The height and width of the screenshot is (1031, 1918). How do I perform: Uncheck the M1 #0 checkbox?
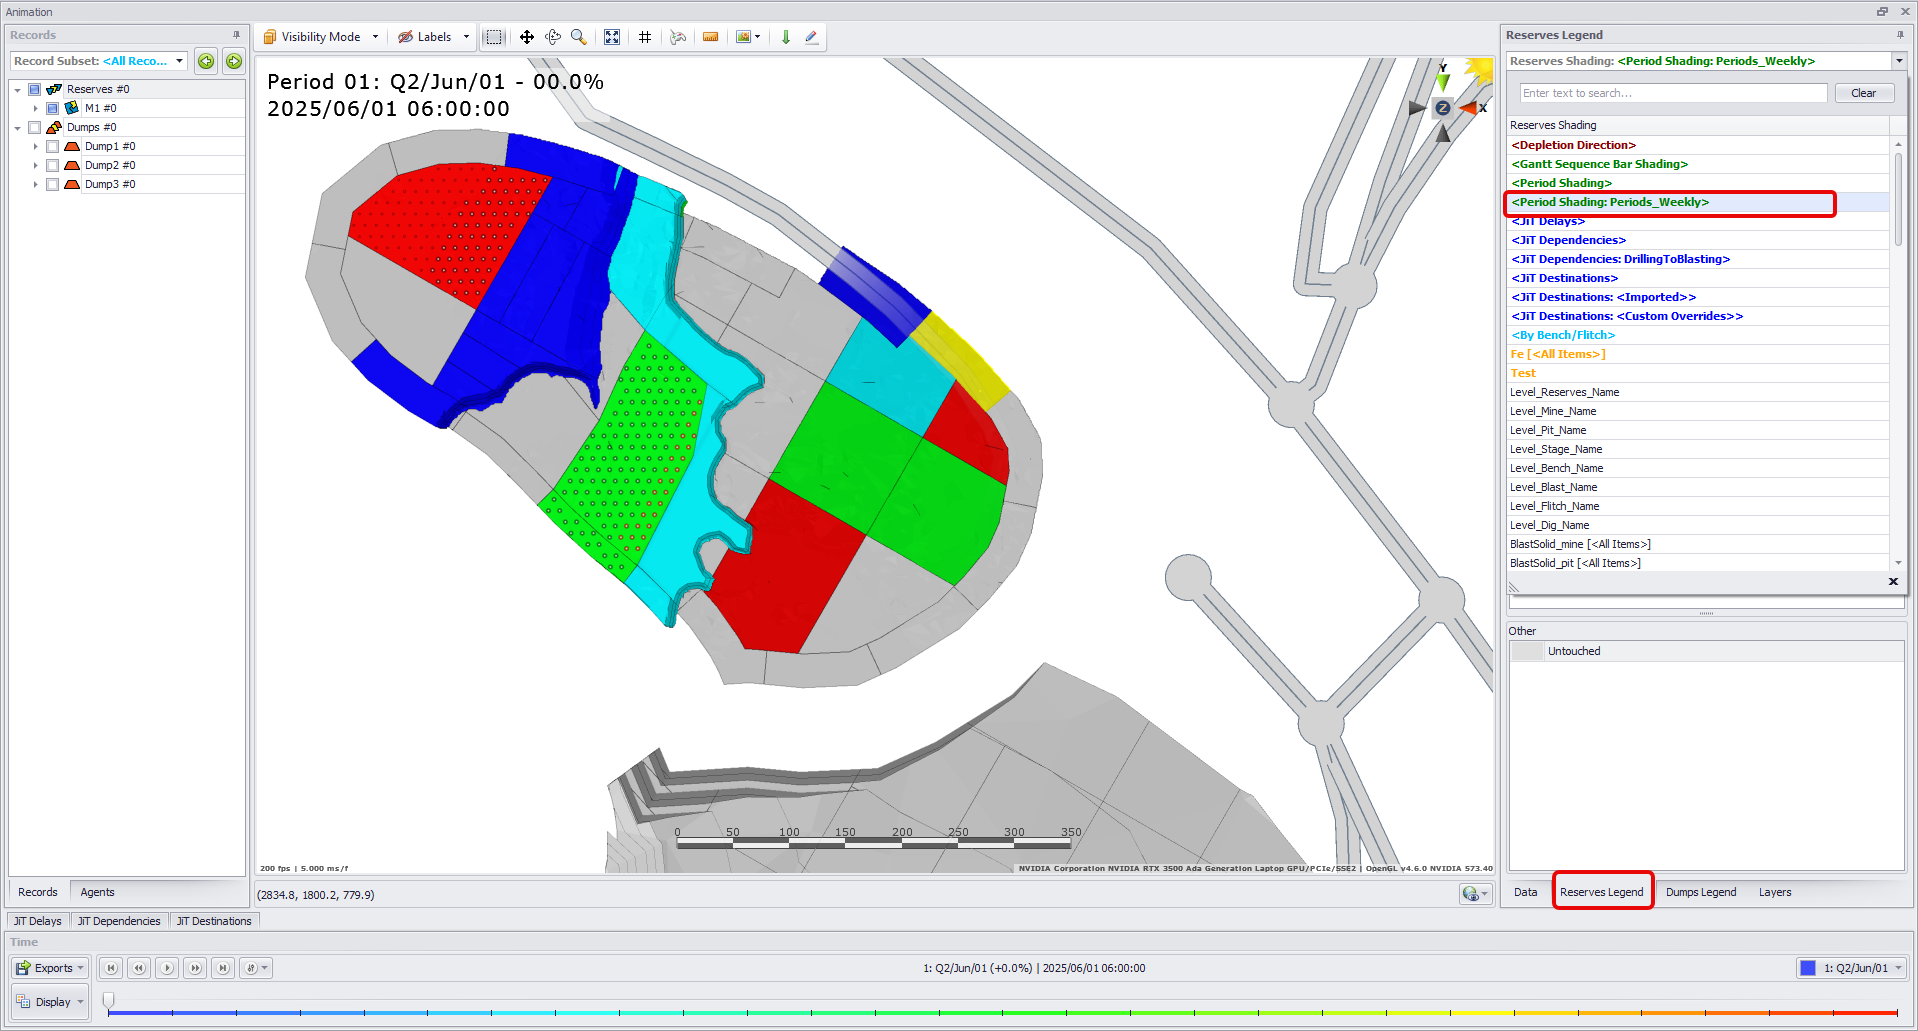[x=53, y=108]
